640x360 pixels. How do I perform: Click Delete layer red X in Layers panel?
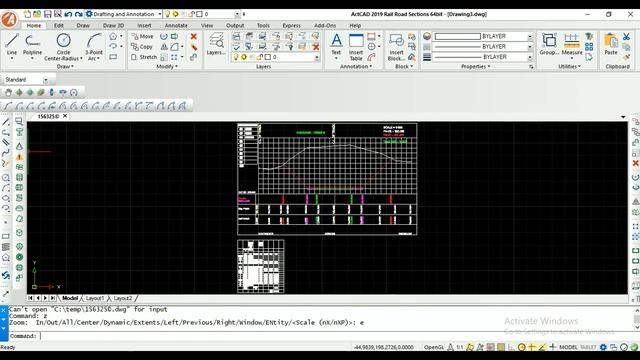(316, 47)
